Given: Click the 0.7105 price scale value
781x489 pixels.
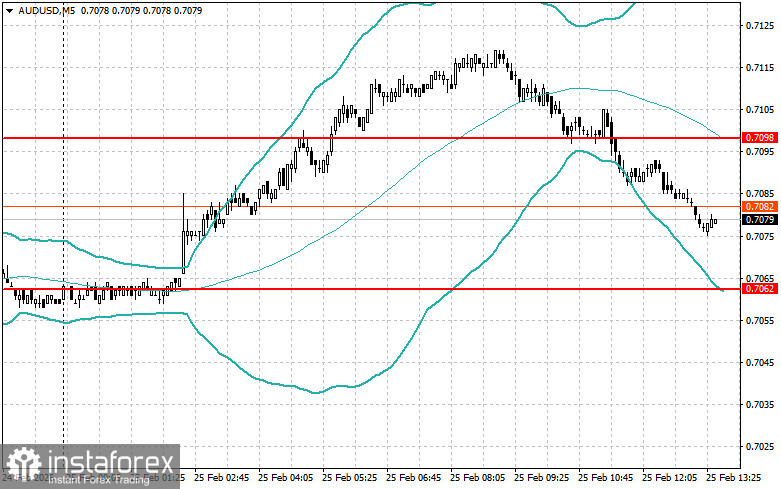Looking at the screenshot, I should [760, 110].
